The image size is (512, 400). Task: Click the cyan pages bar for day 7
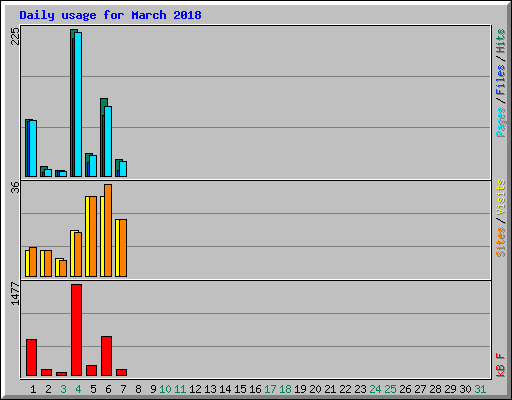click(x=123, y=169)
